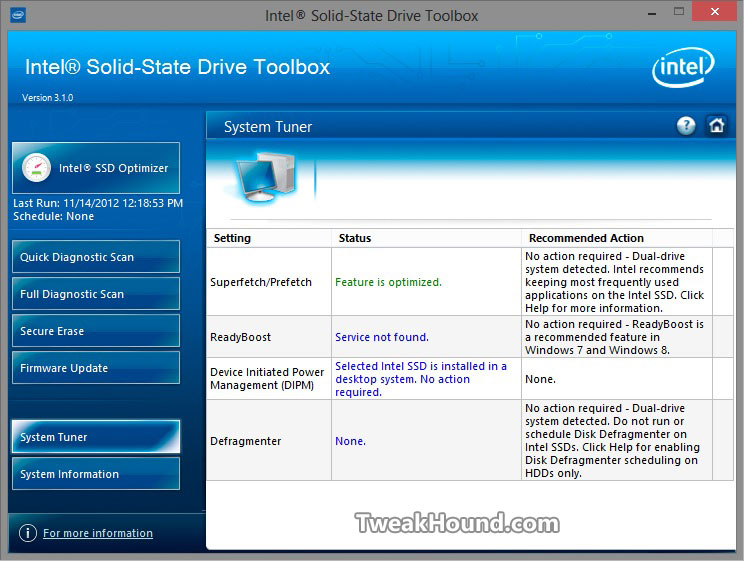The image size is (744, 561).
Task: Click the Setting column header
Action: [x=269, y=238]
